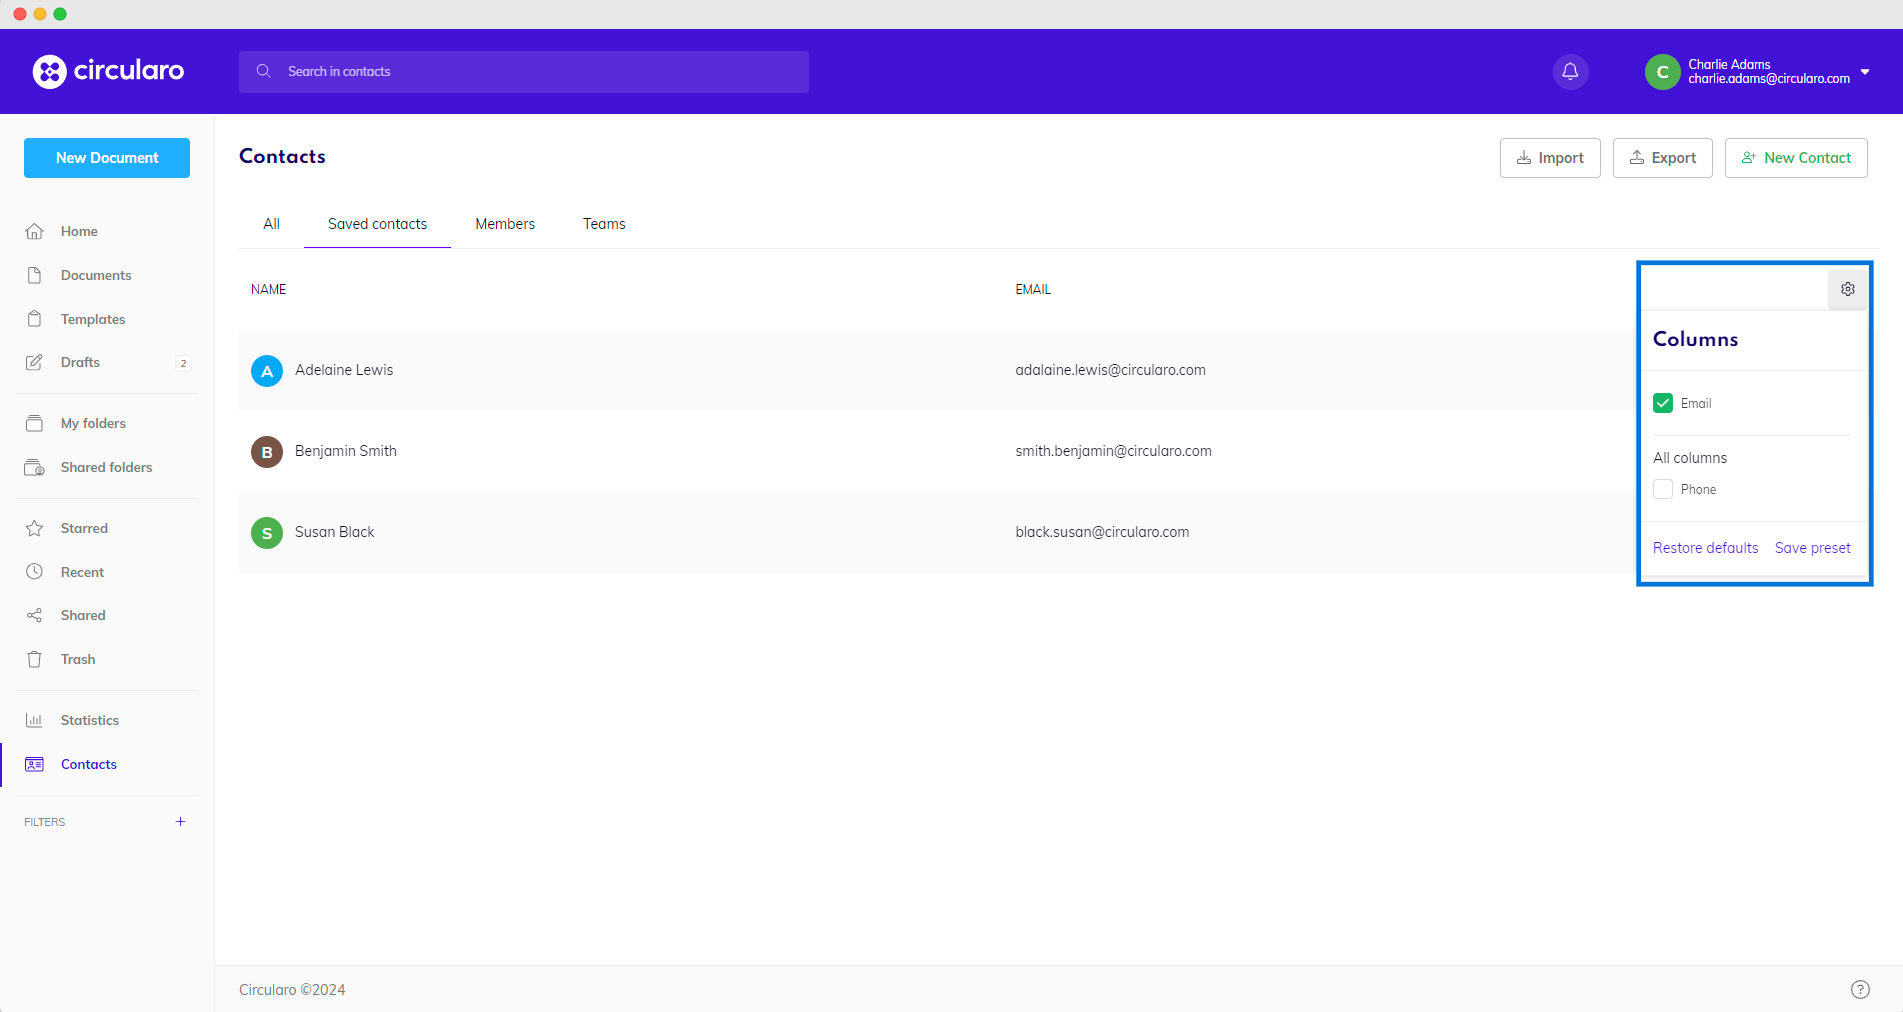Click the Restore defaults link
The width and height of the screenshot is (1903, 1012).
point(1705,547)
